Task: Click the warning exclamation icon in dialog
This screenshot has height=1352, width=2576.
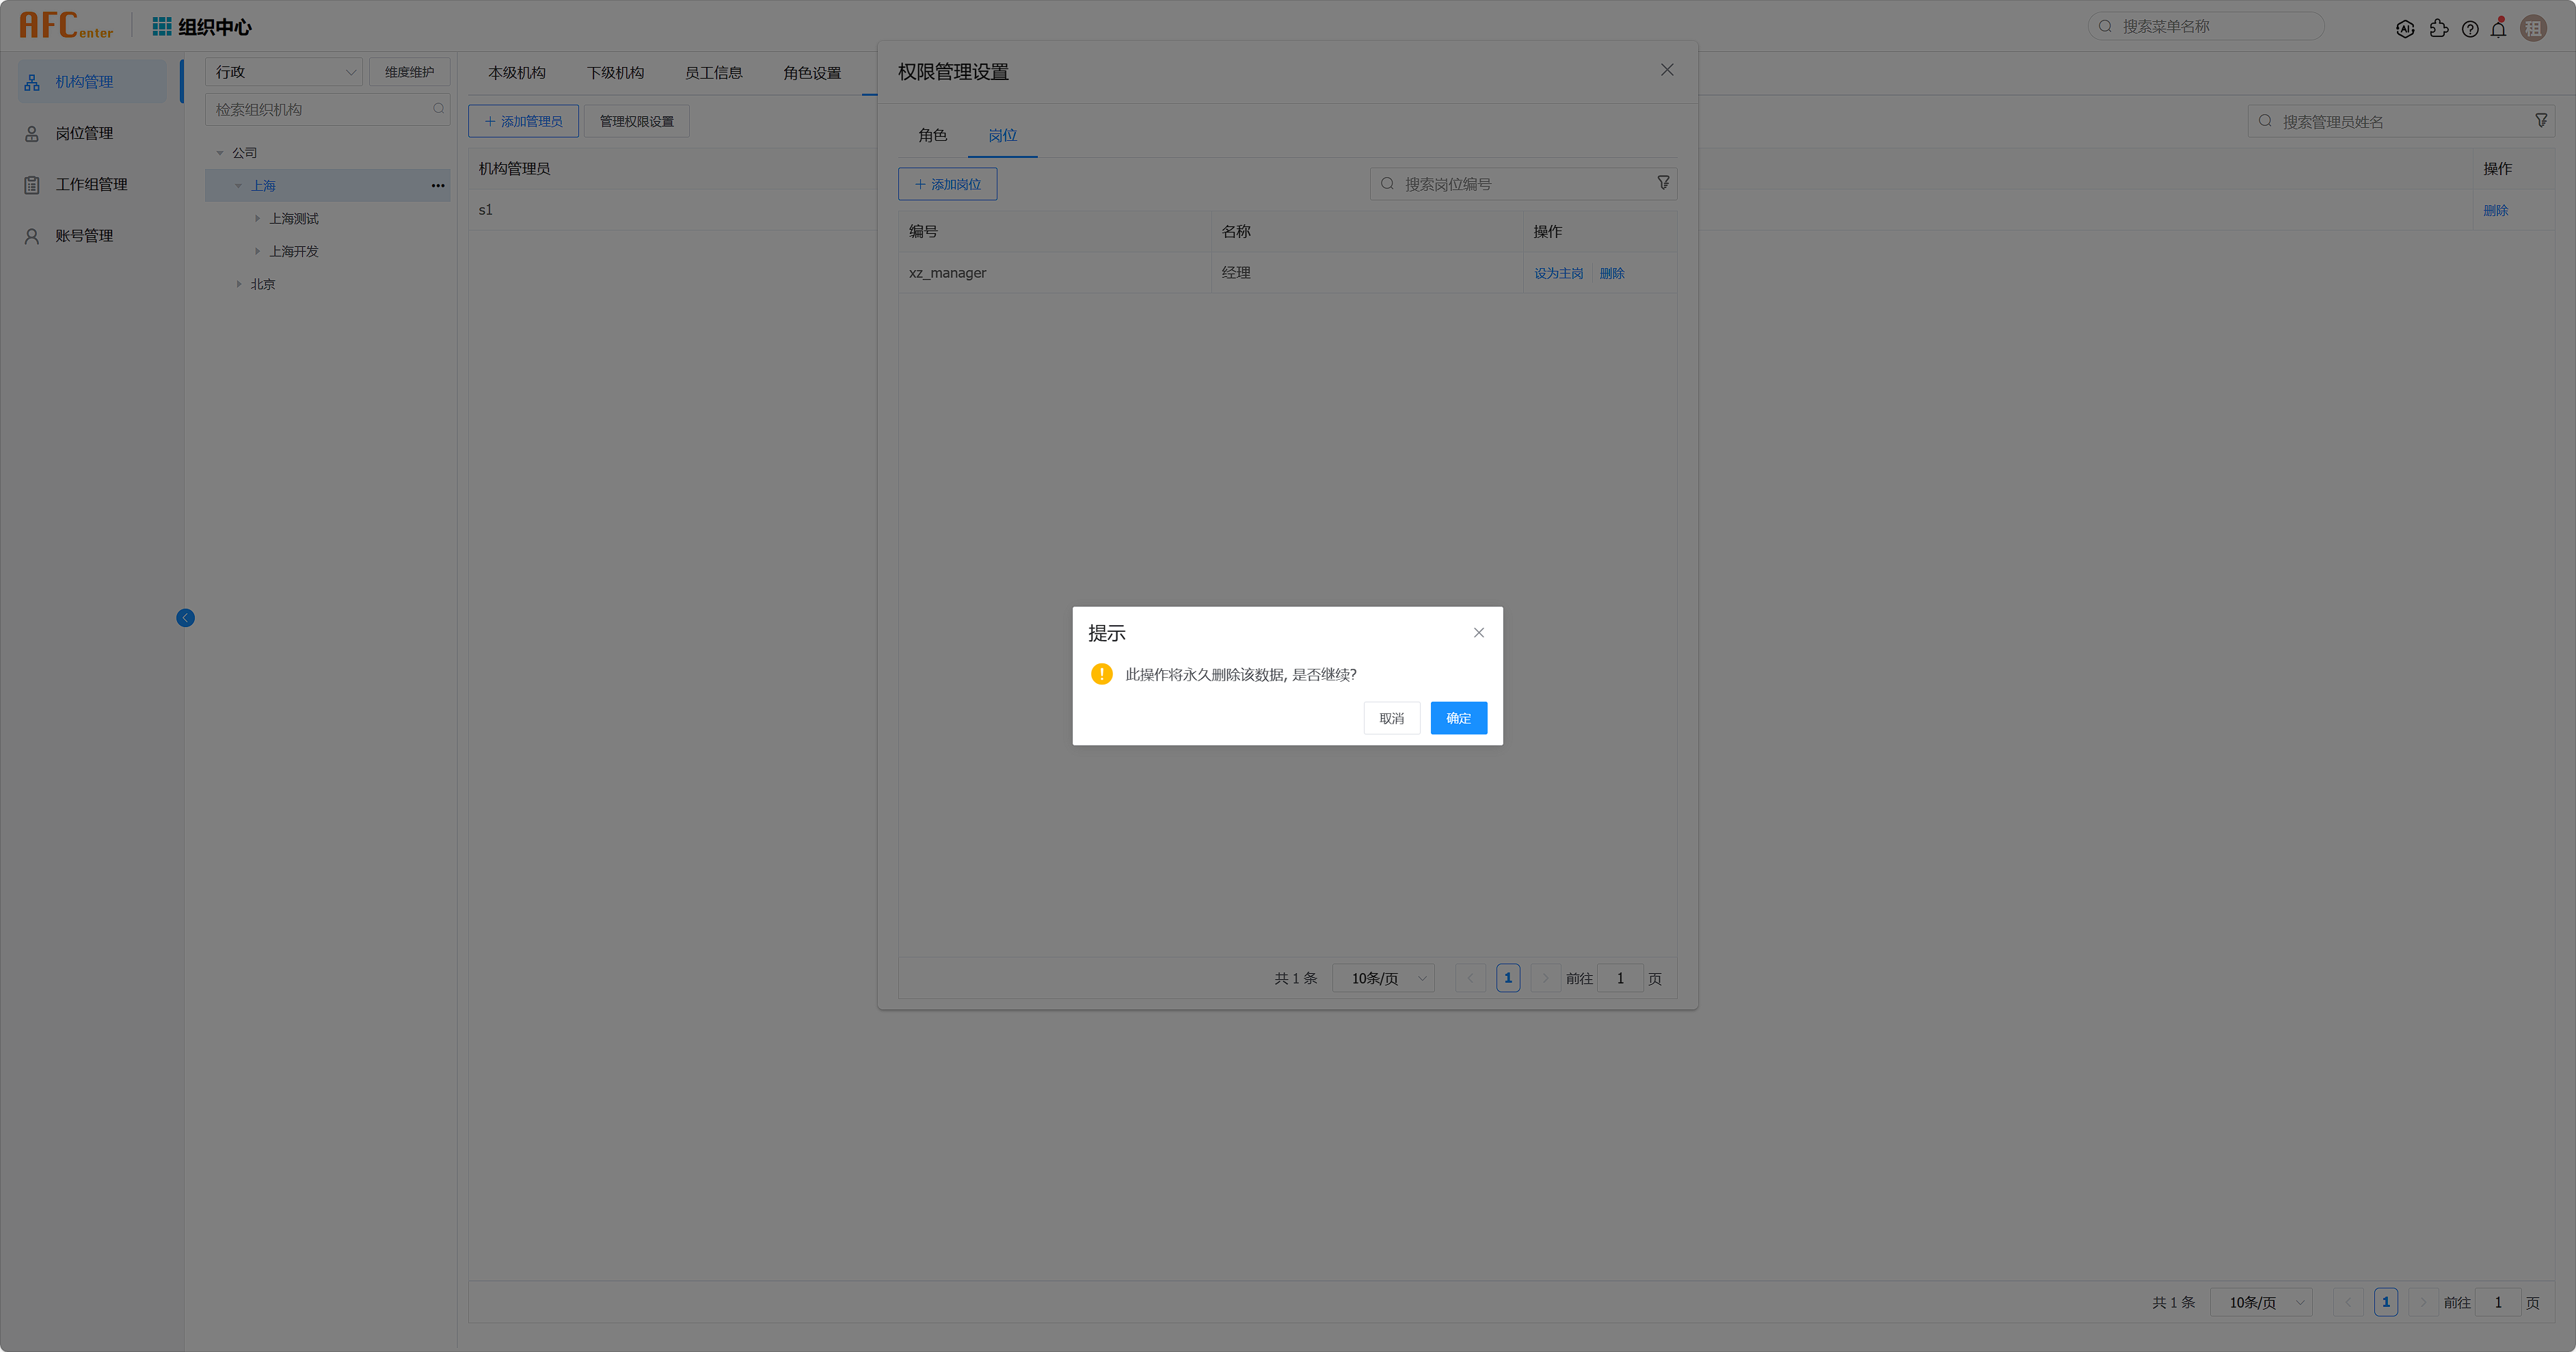Action: (x=1101, y=674)
